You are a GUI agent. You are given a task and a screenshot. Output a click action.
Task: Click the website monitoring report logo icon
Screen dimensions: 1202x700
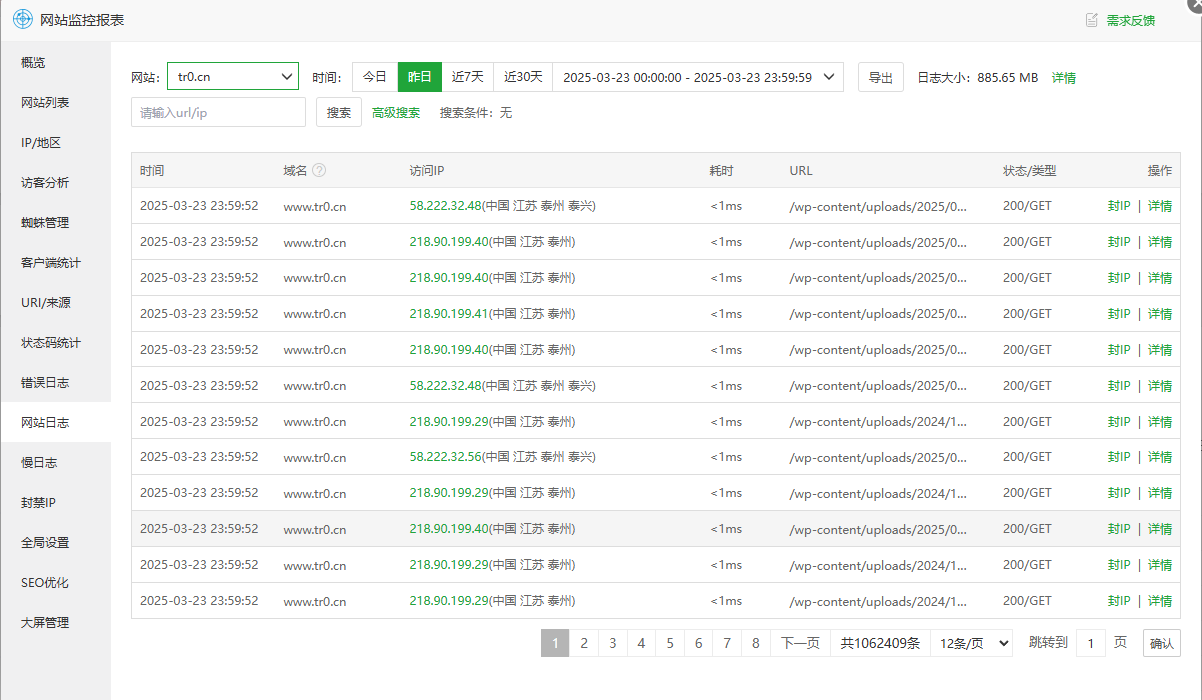(22, 20)
